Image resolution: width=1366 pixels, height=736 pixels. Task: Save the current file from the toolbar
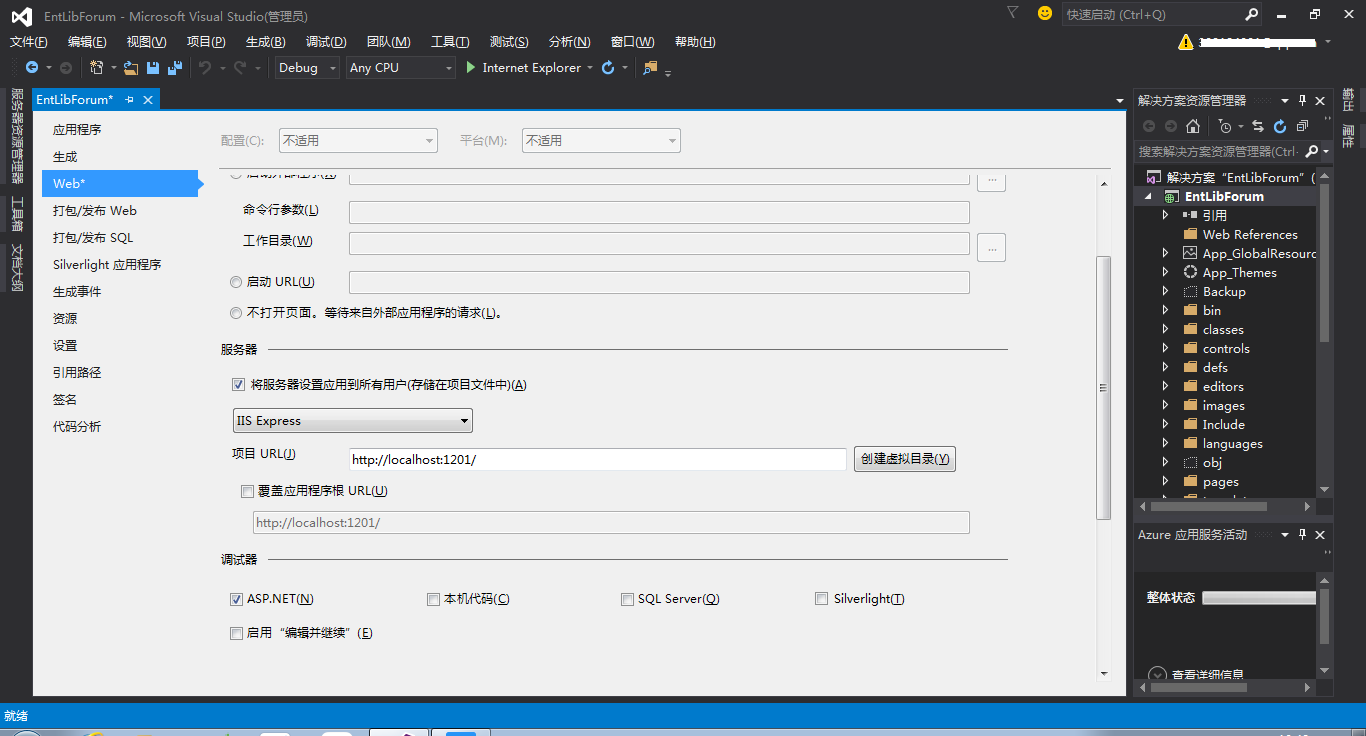[x=153, y=67]
